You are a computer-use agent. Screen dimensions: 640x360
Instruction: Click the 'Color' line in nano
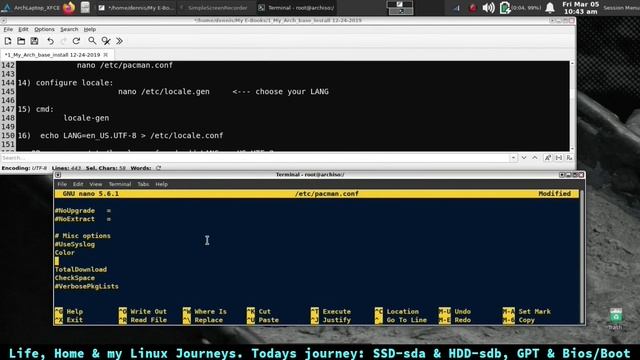[x=65, y=253]
